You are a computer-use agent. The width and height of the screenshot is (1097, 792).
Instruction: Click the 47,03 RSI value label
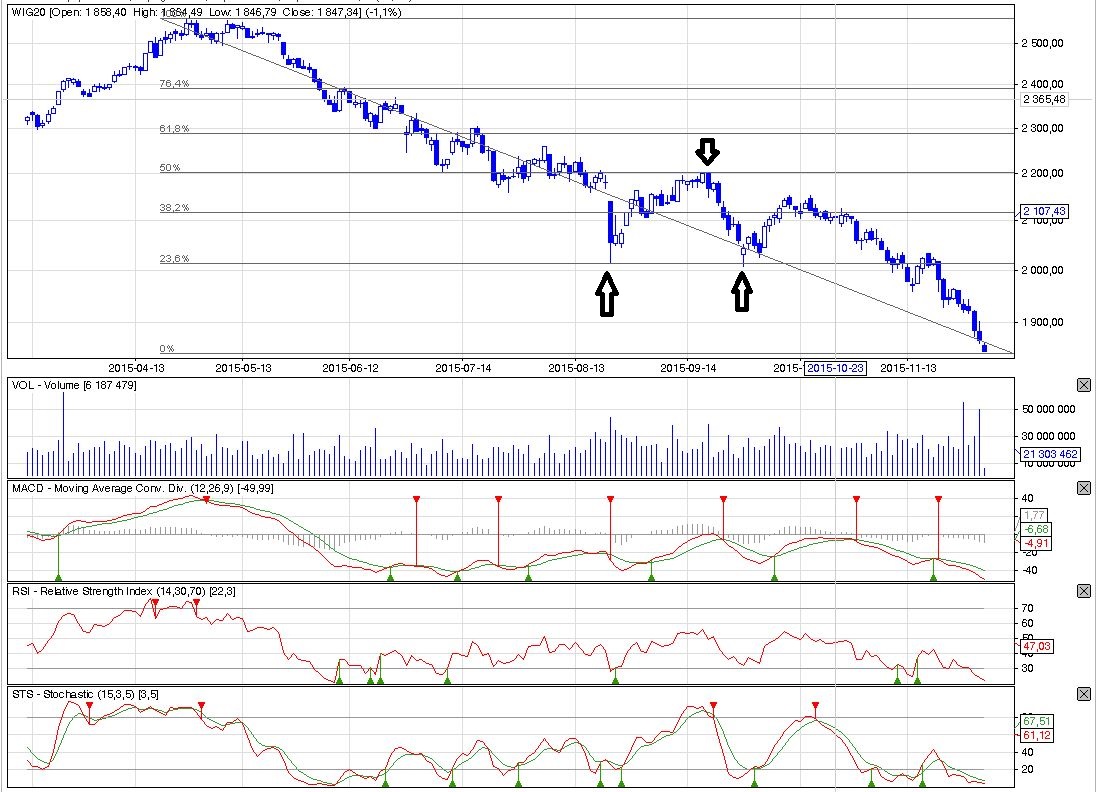(x=1037, y=646)
